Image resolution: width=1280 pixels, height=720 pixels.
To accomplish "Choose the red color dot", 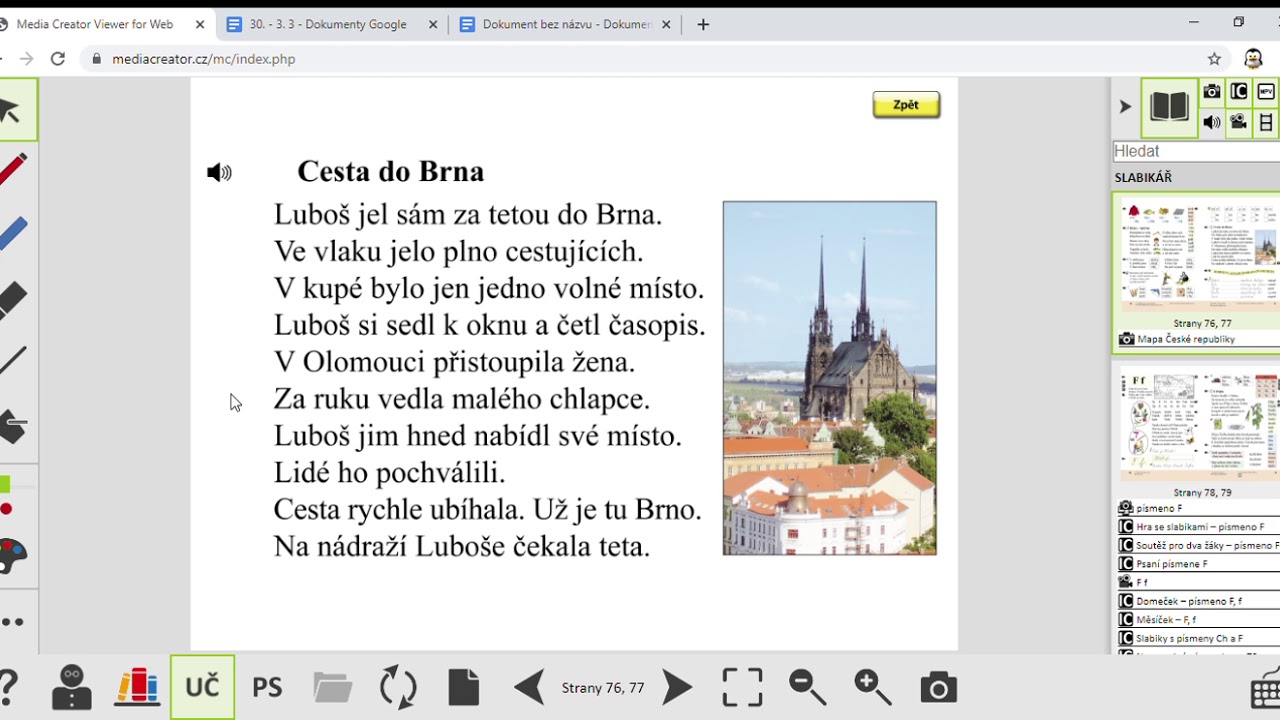I will (x=6, y=509).
